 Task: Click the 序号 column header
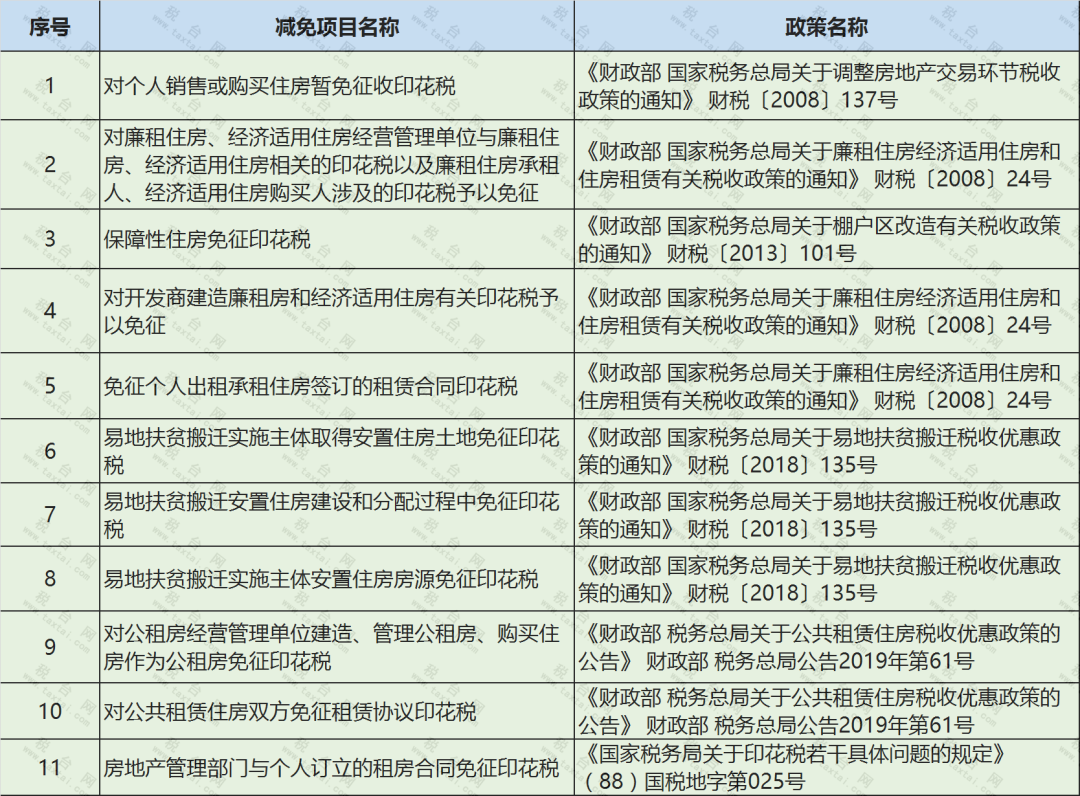50,26
